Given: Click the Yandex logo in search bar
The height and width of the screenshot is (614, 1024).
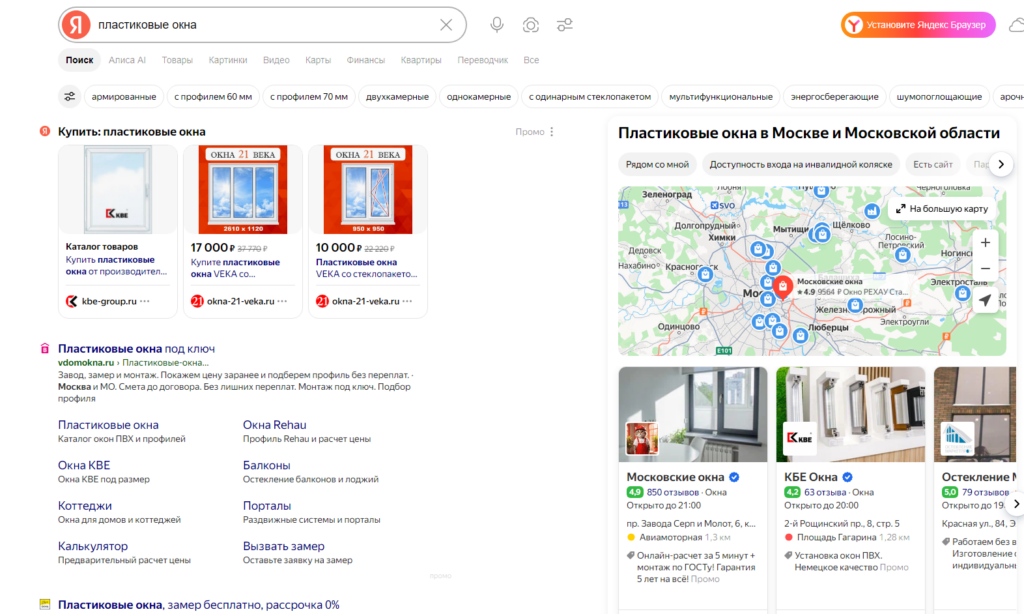Looking at the screenshot, I should point(76,25).
